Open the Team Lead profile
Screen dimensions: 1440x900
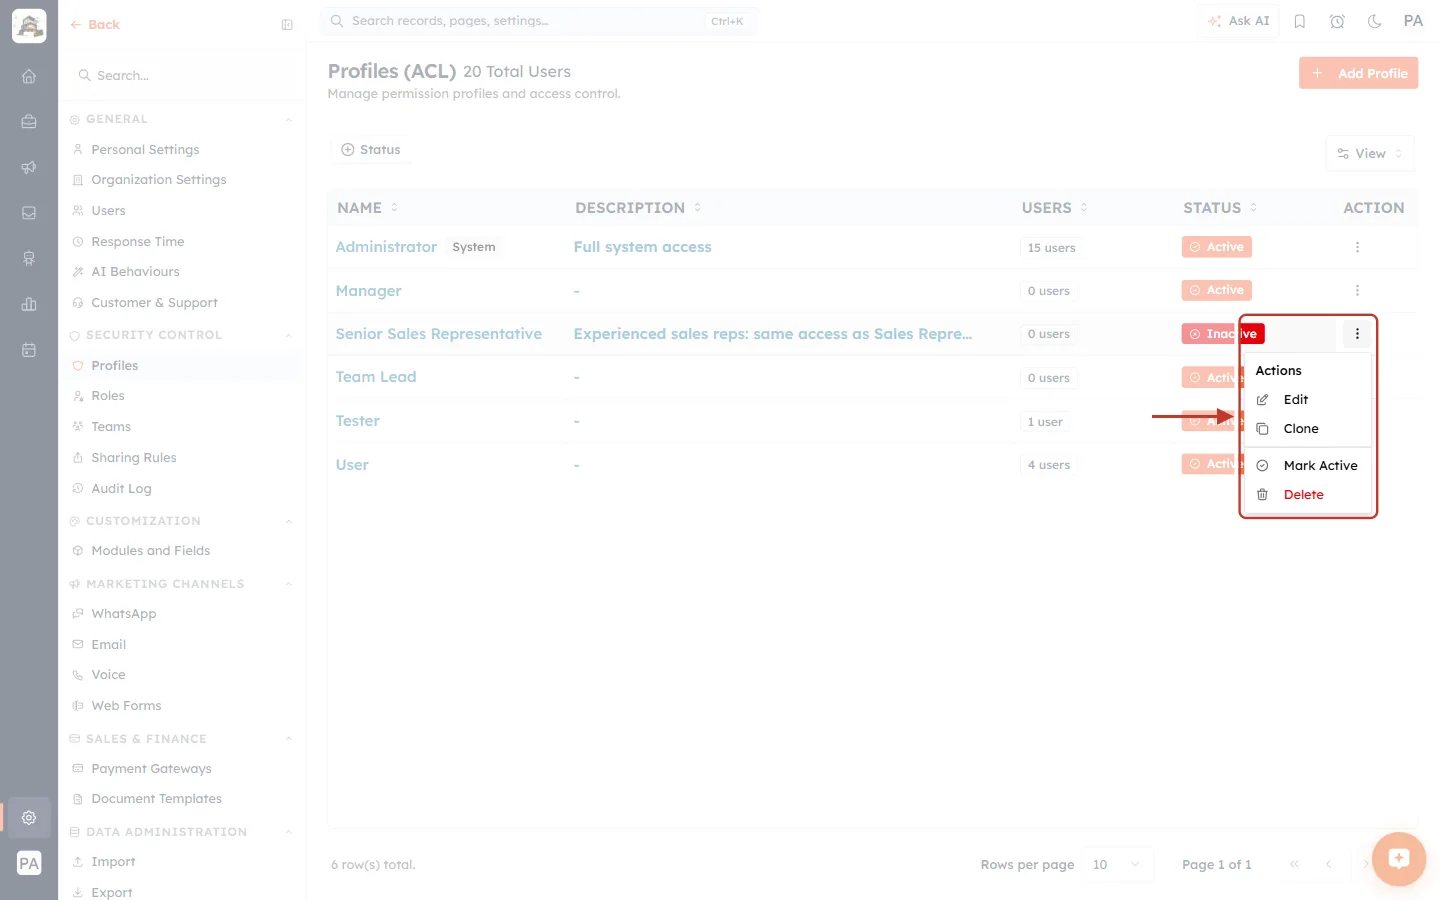coord(376,377)
